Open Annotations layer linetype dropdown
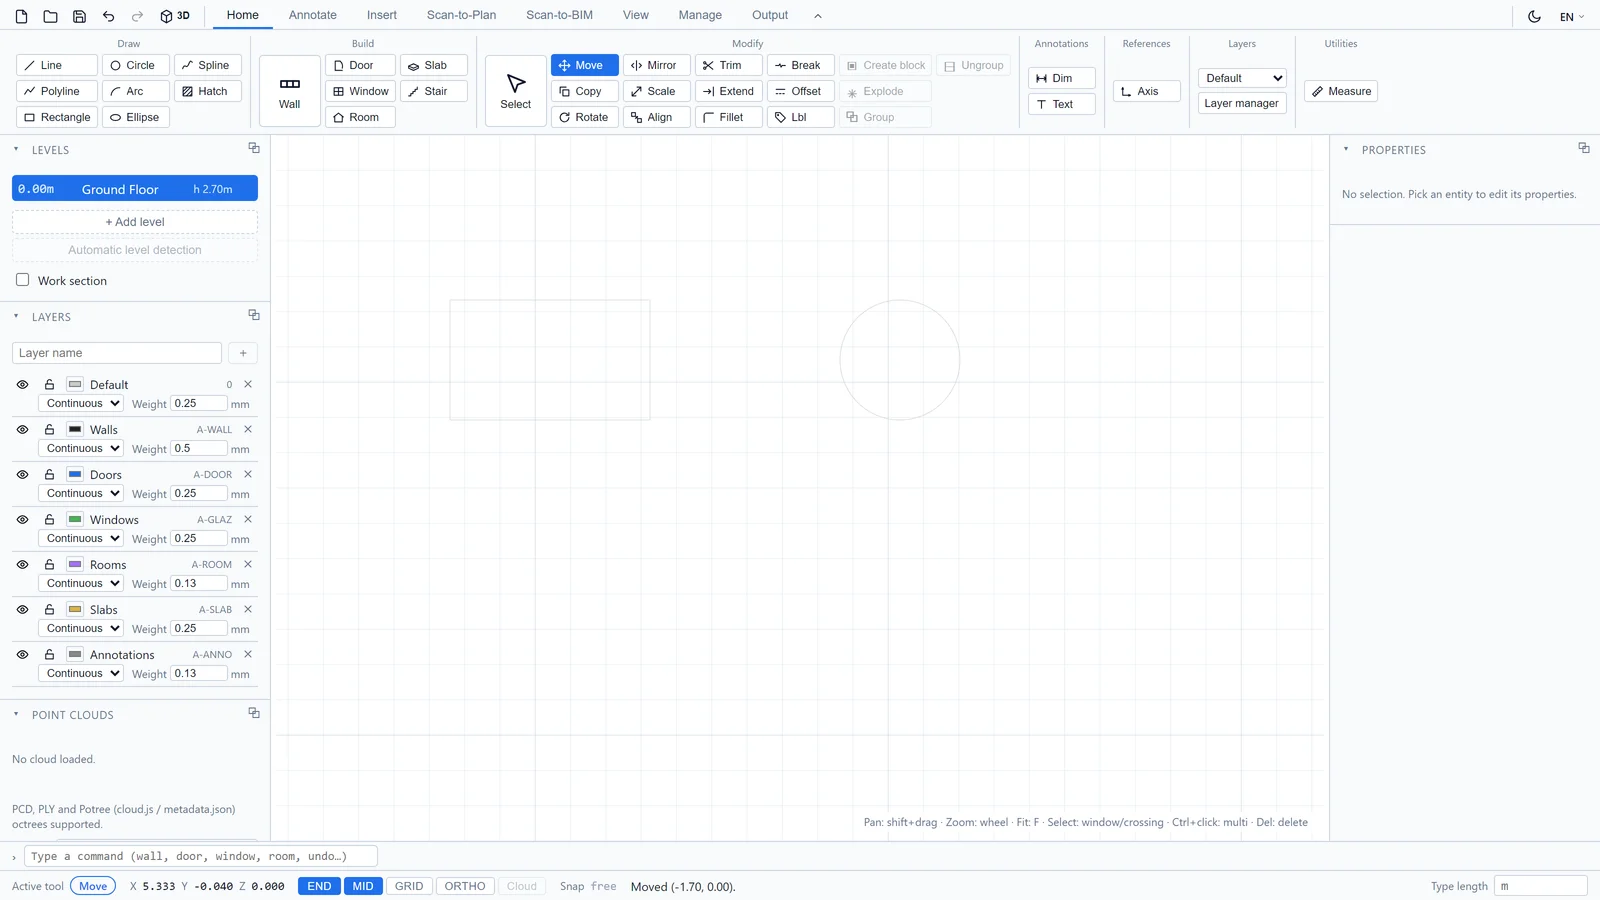The height and width of the screenshot is (900, 1600). (81, 673)
